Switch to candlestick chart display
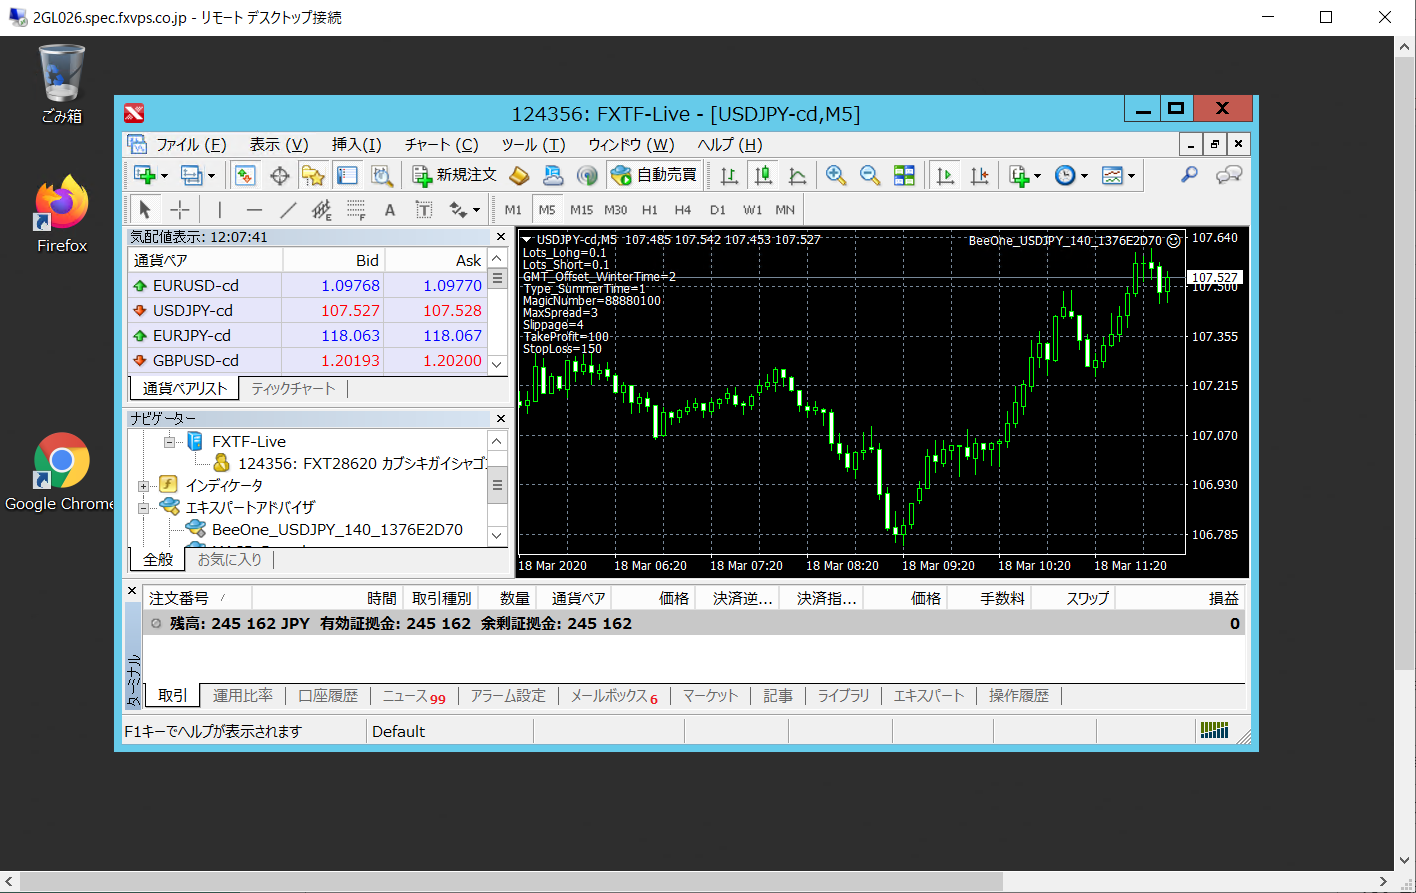This screenshot has width=1416, height=893. click(763, 175)
